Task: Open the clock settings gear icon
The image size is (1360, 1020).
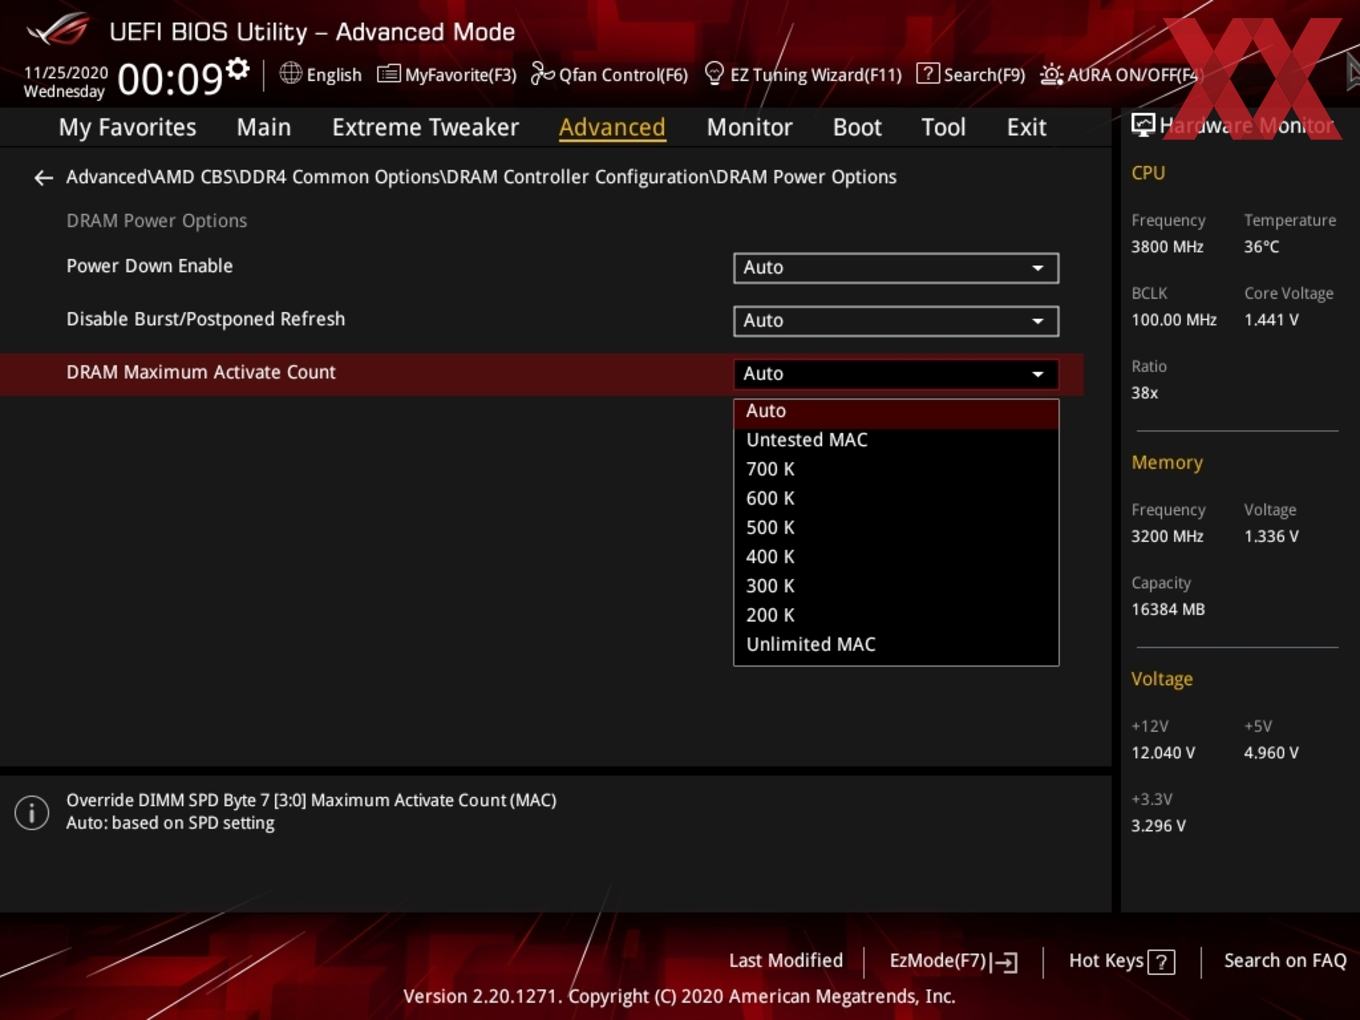Action: [238, 69]
